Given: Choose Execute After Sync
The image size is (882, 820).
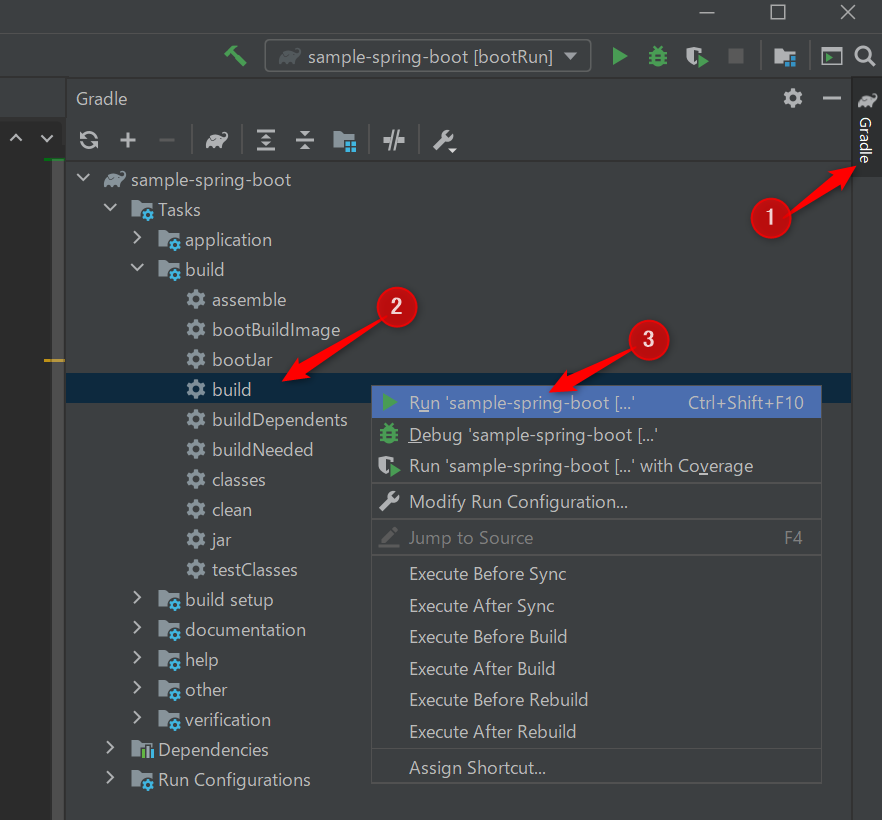Looking at the screenshot, I should [x=596, y=606].
